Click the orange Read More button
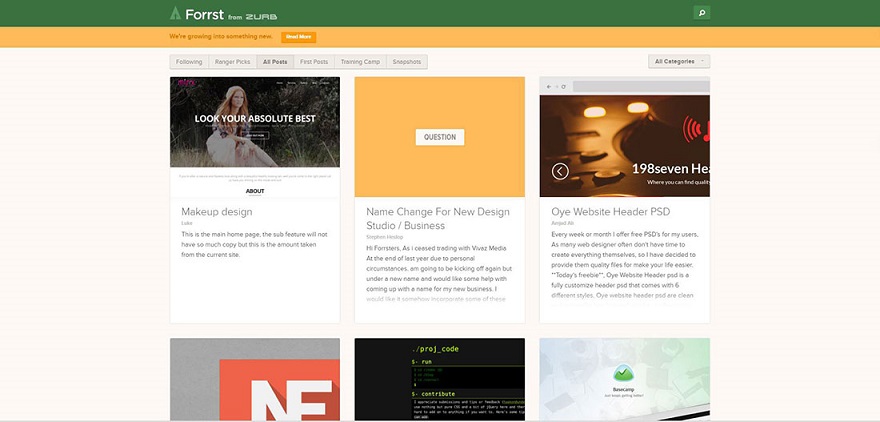The height and width of the screenshot is (422, 880). coord(299,37)
